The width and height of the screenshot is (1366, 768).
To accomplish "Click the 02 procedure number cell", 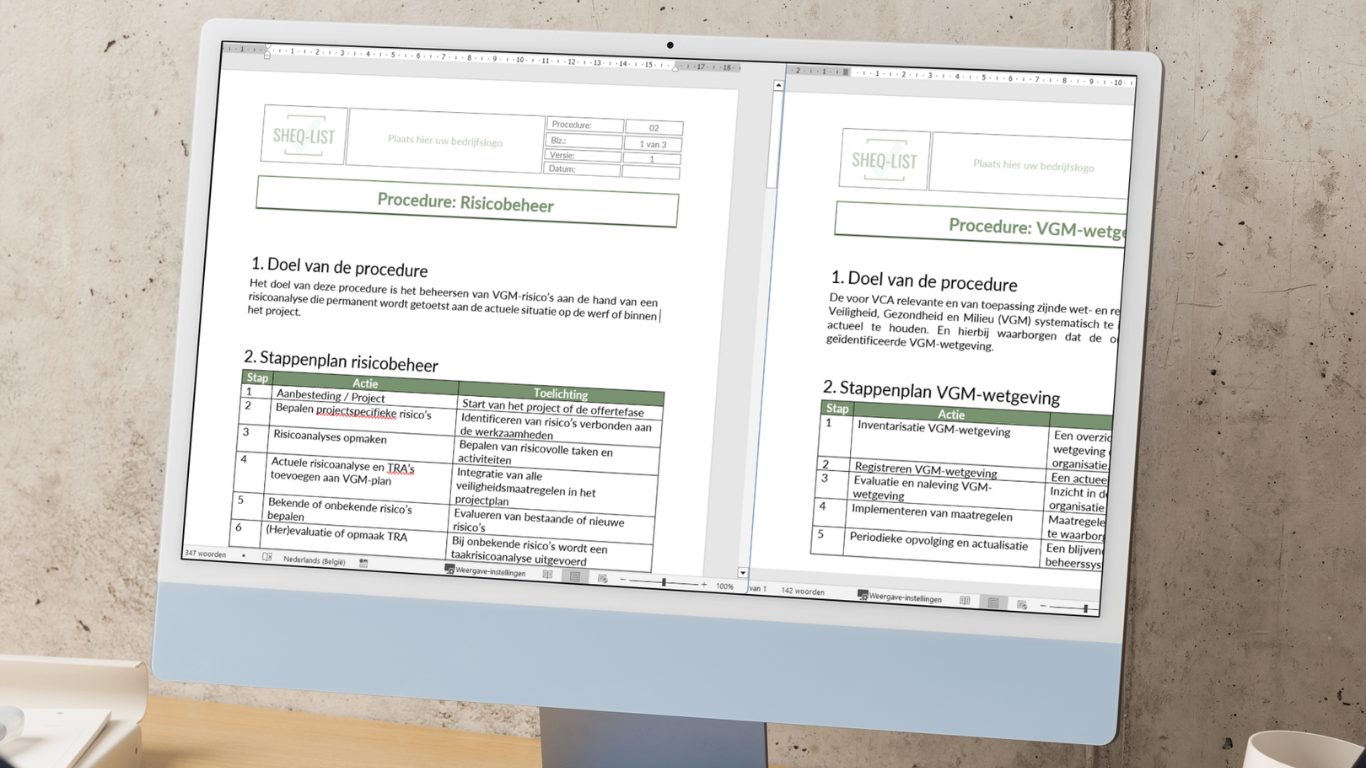I will click(x=654, y=128).
